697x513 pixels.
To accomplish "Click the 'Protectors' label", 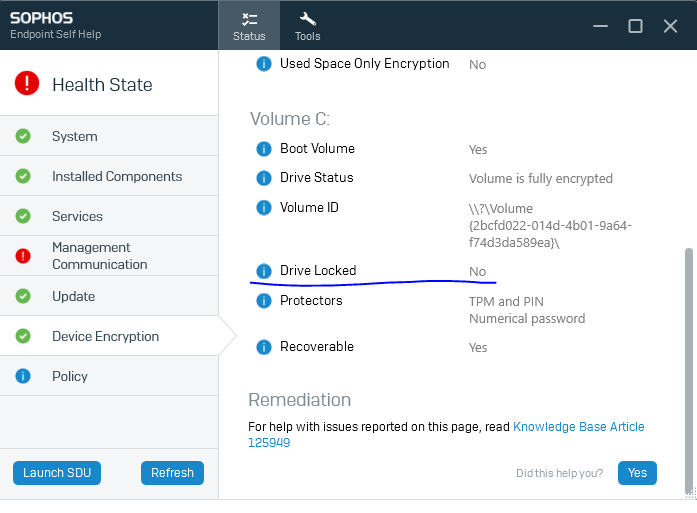I will point(311,301).
